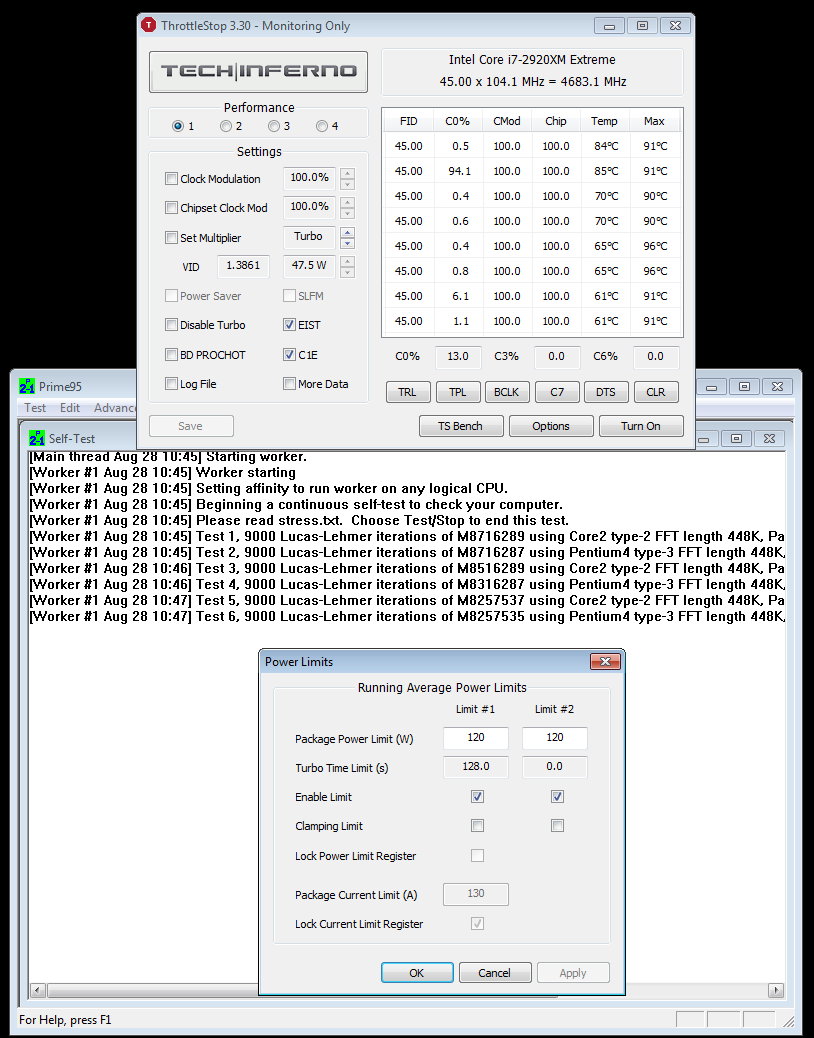This screenshot has height=1038, width=814.
Task: Click Package Power Limit #2 field showing 120
Action: pos(555,738)
